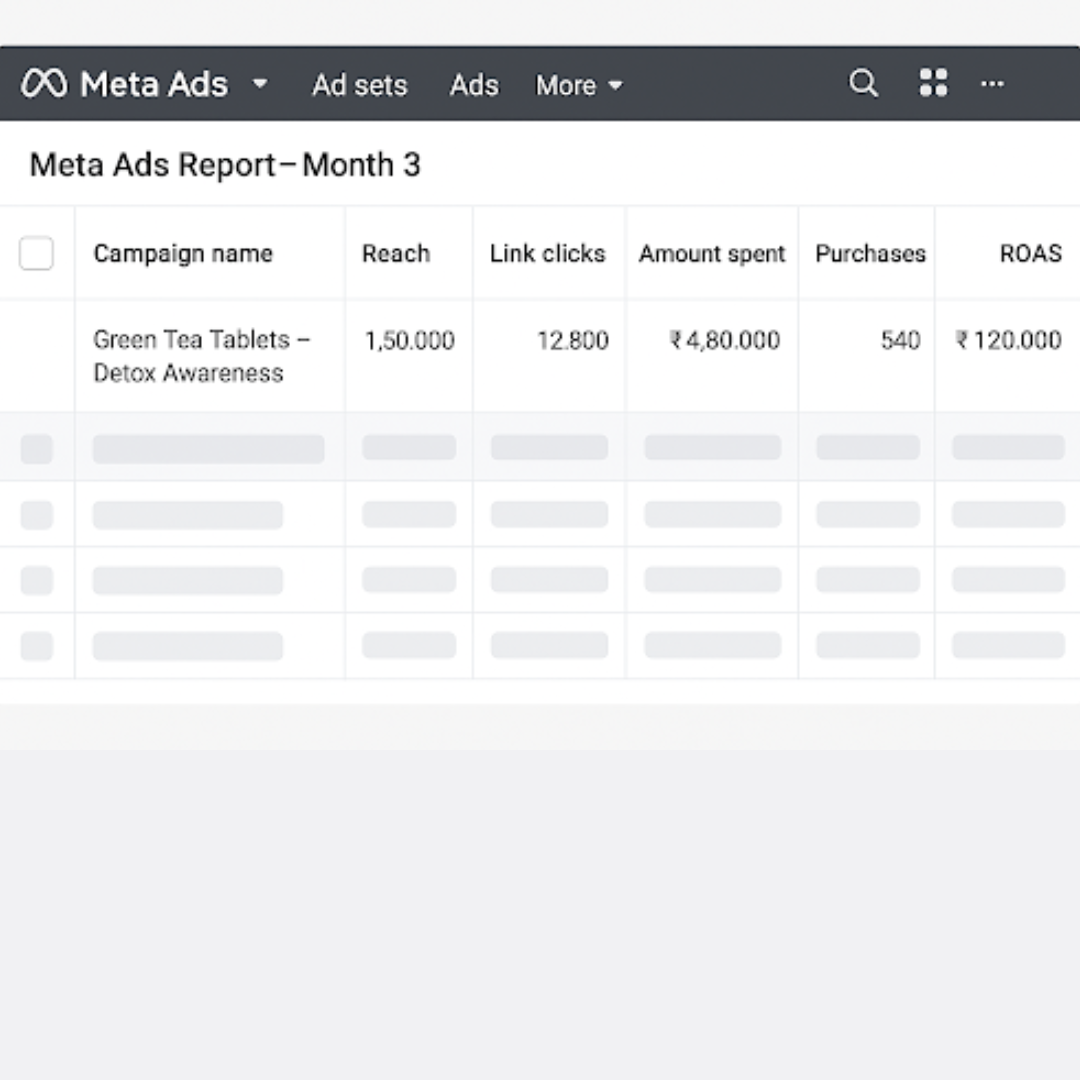Expand the More dropdown menu
This screenshot has height=1080, width=1080.
(579, 85)
